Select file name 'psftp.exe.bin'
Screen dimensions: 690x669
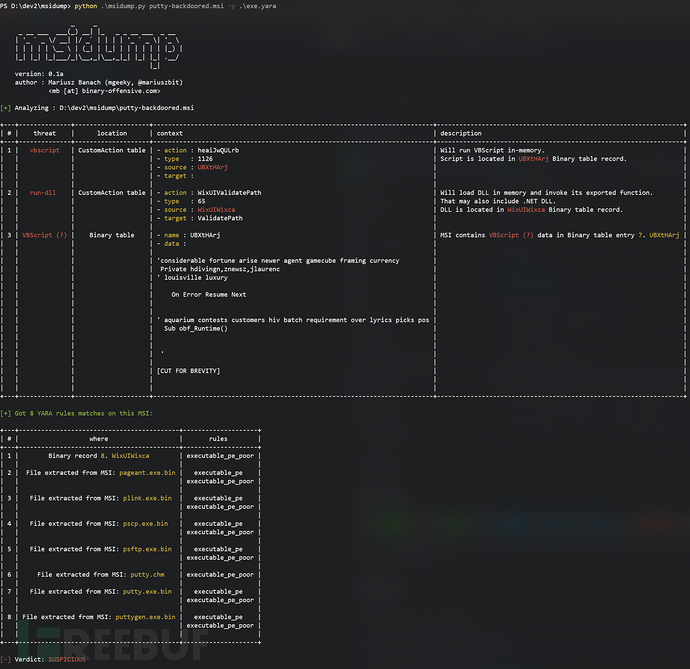click(147, 549)
